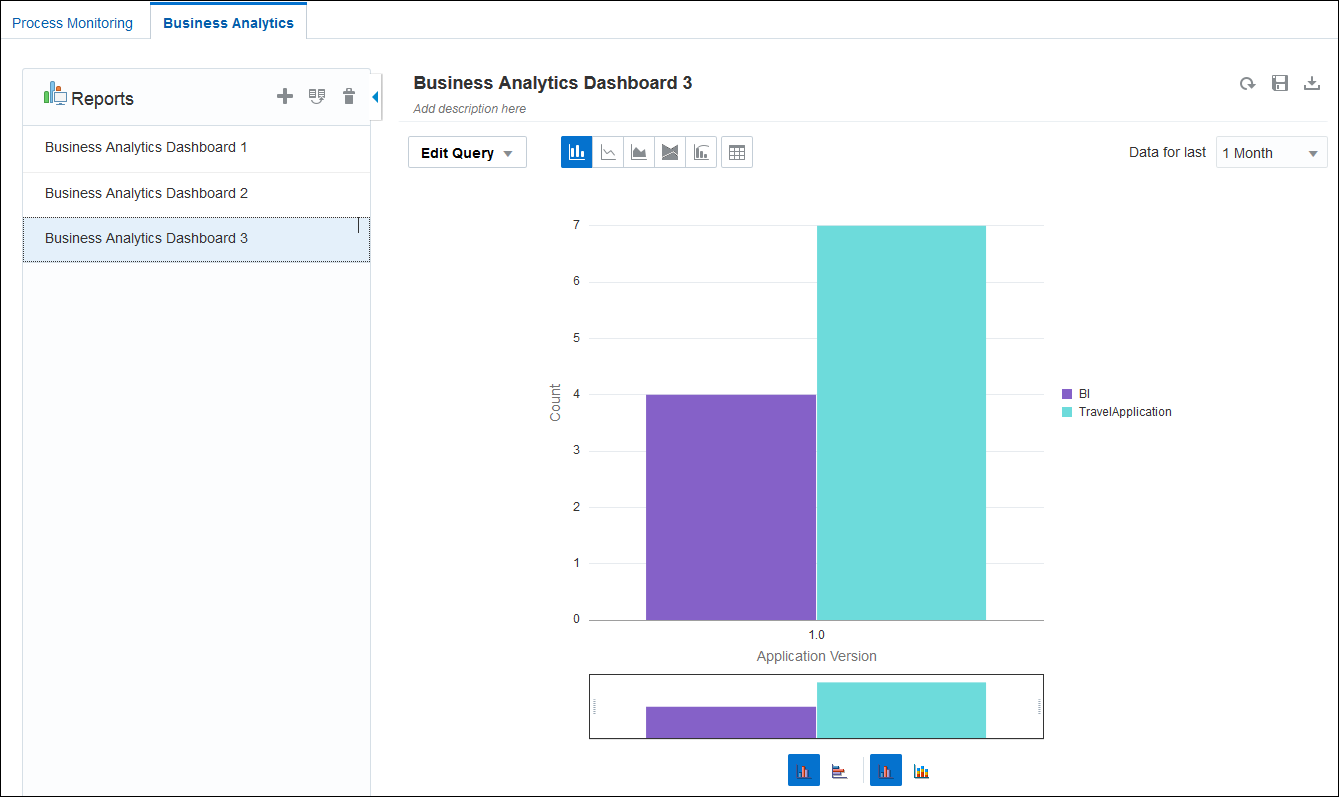
Task: Select the area chart visualization
Action: click(639, 151)
